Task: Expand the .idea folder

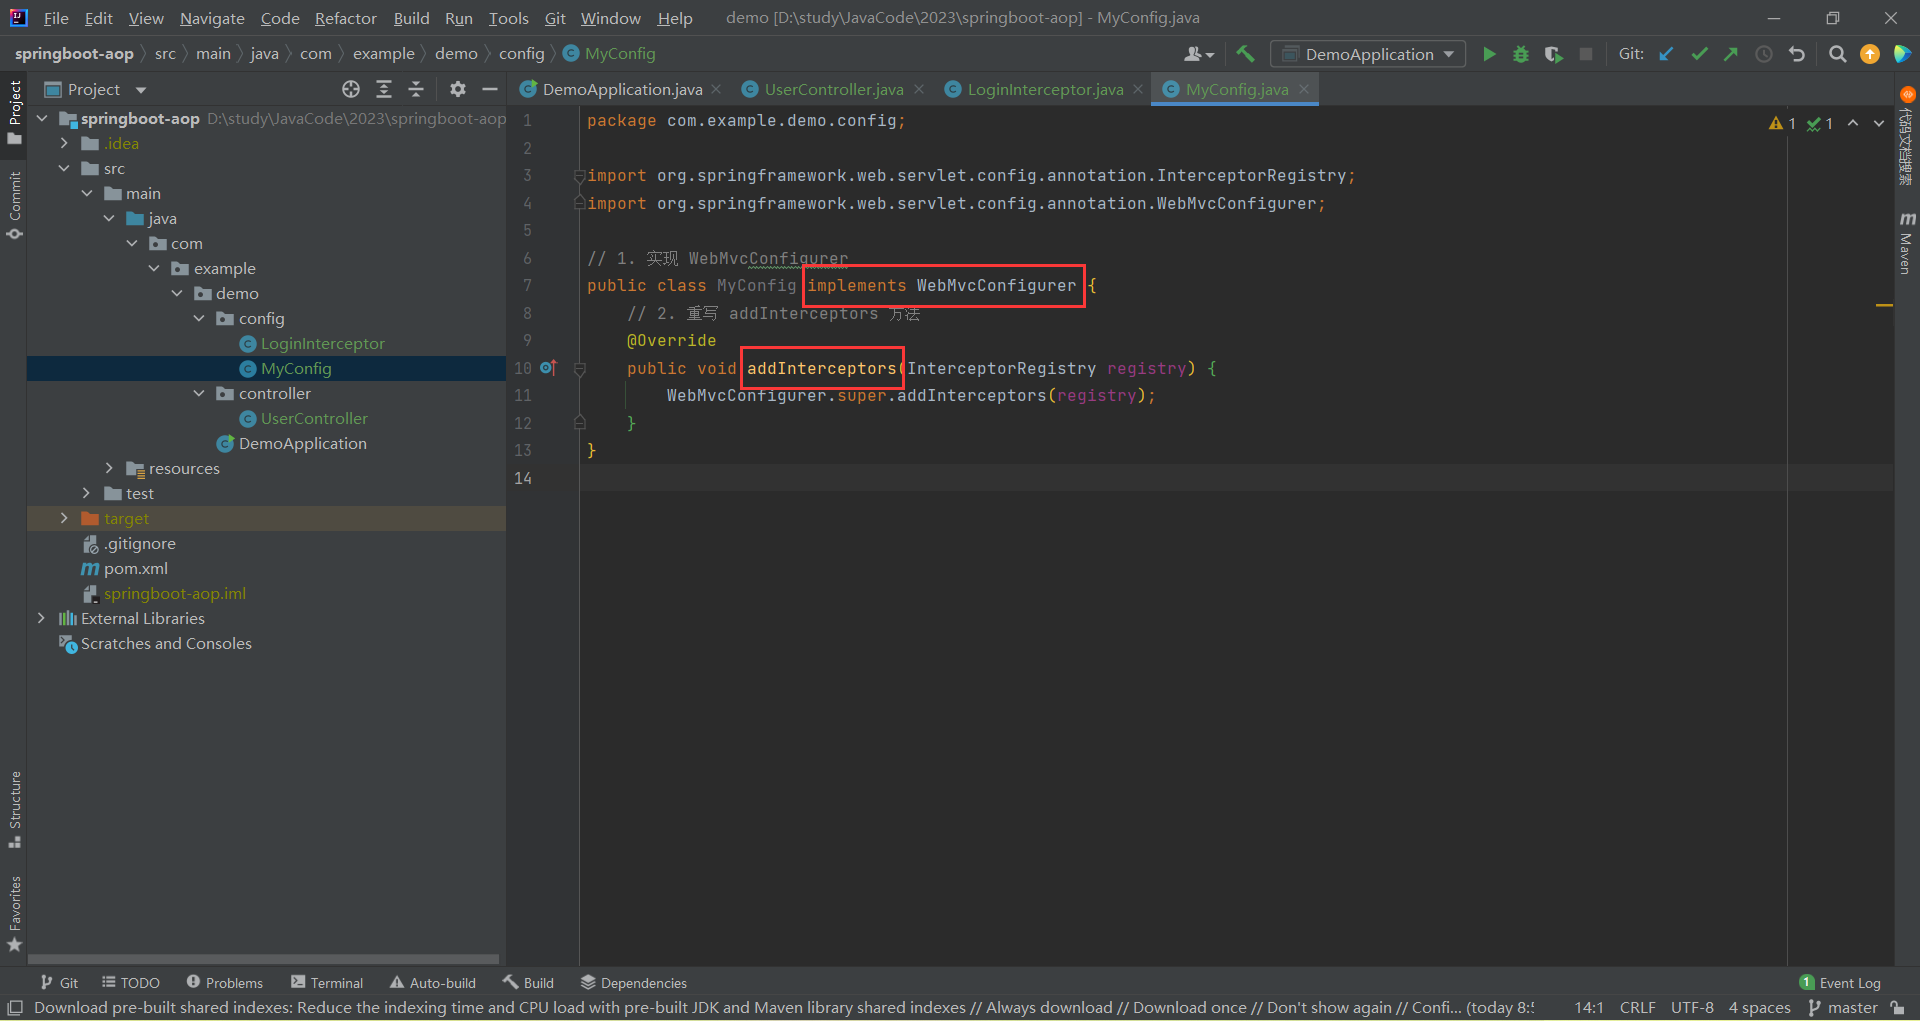Action: tap(64, 143)
